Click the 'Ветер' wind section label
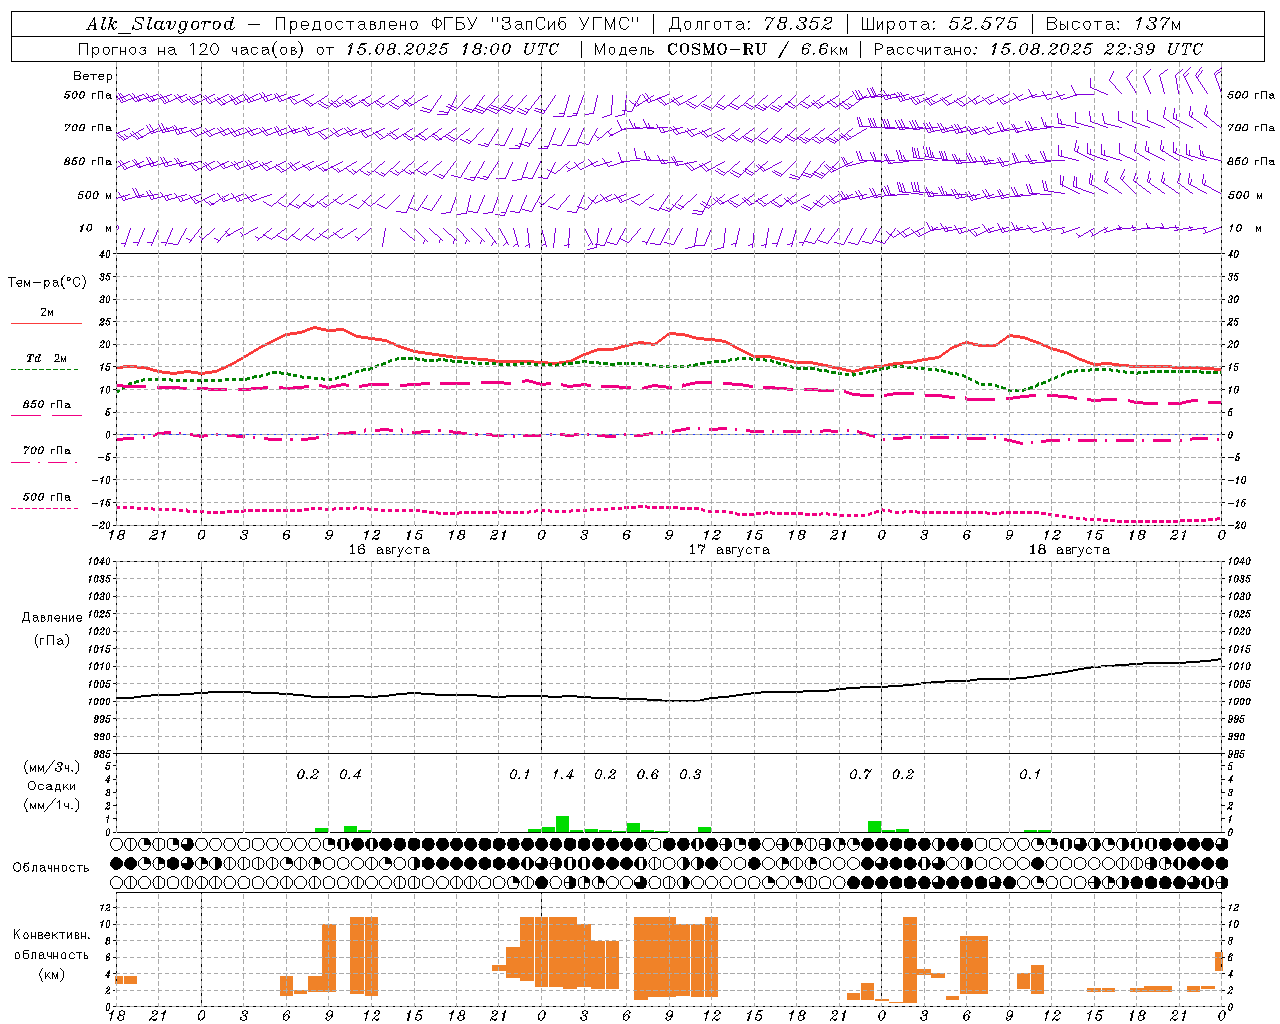 [x=93, y=76]
